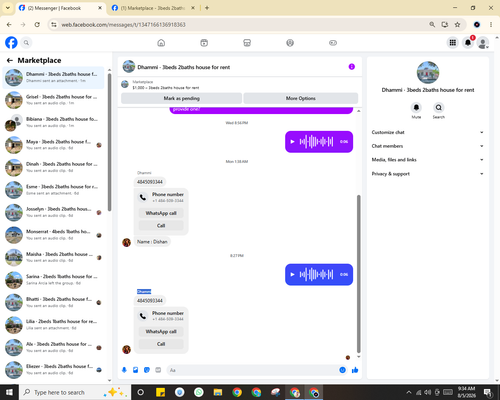The height and width of the screenshot is (400, 500).
Task: Open the Windows Start menu
Action: (x=9, y=392)
